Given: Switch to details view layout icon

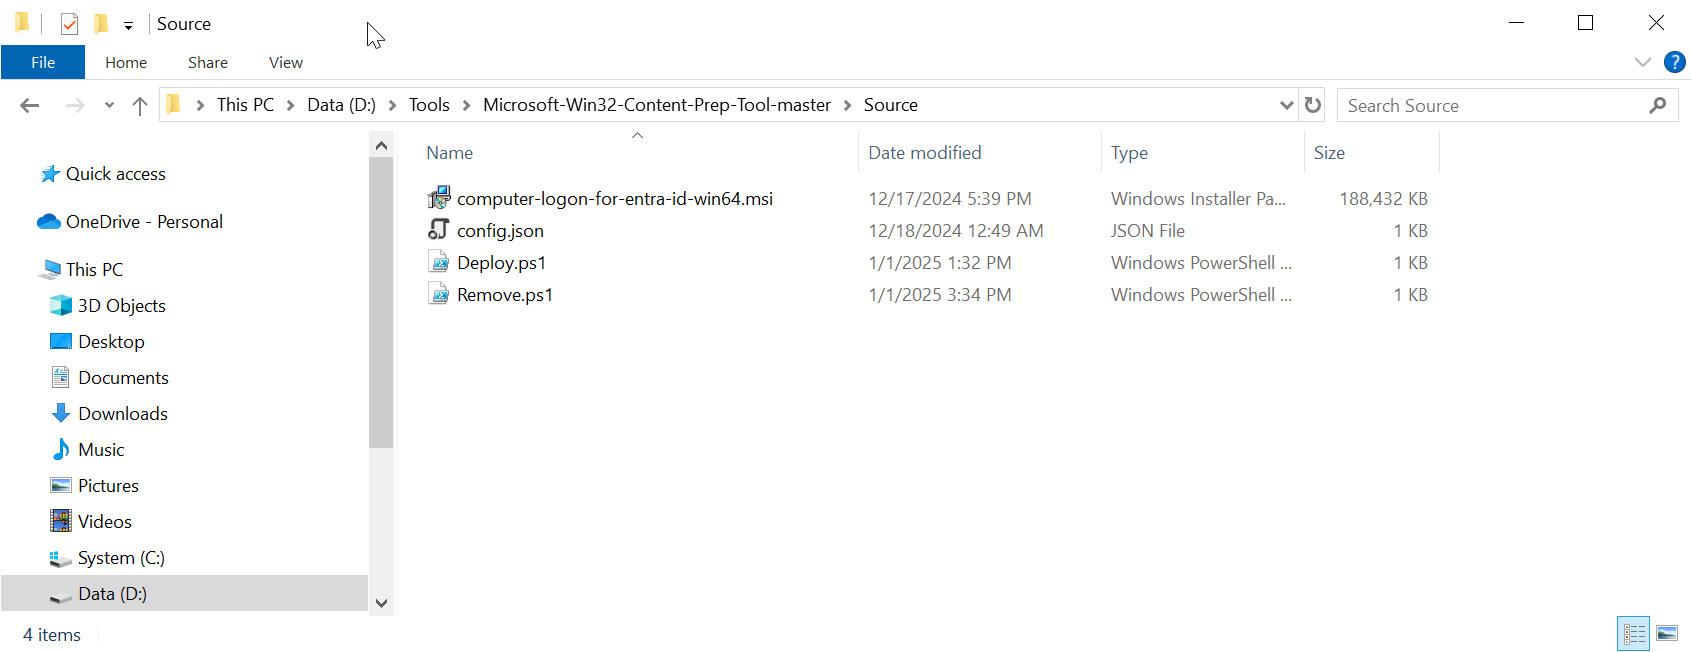Looking at the screenshot, I should tap(1634, 633).
